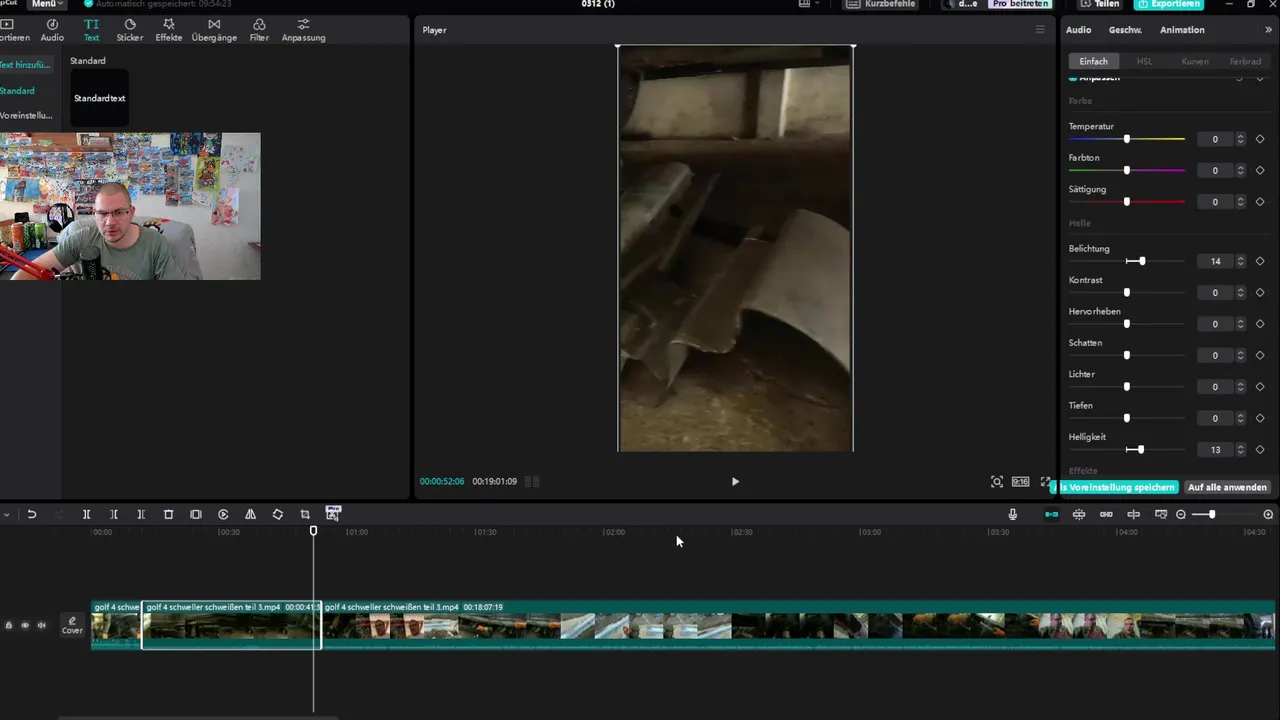The height and width of the screenshot is (720, 1280).
Task: Crop the selected clip
Action: [x=305, y=514]
